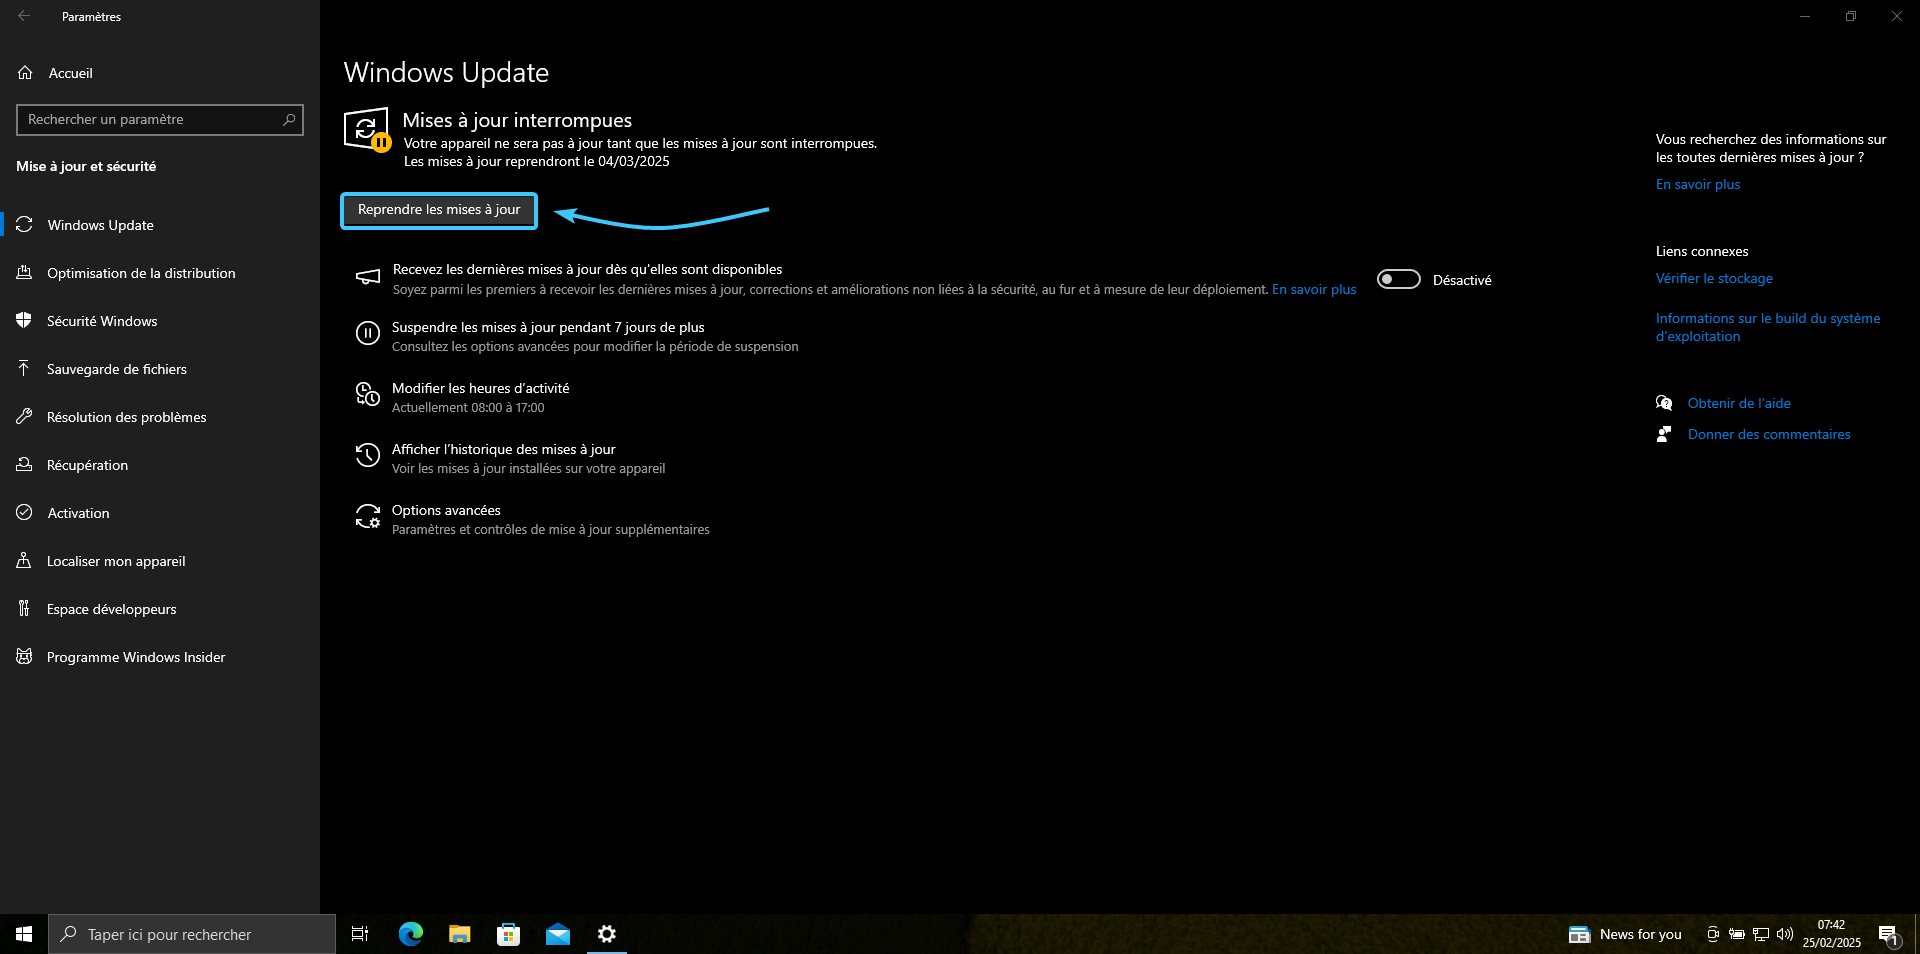Click the paused updates status icon
Viewport: 1920px width, 954px height.
pos(367,130)
